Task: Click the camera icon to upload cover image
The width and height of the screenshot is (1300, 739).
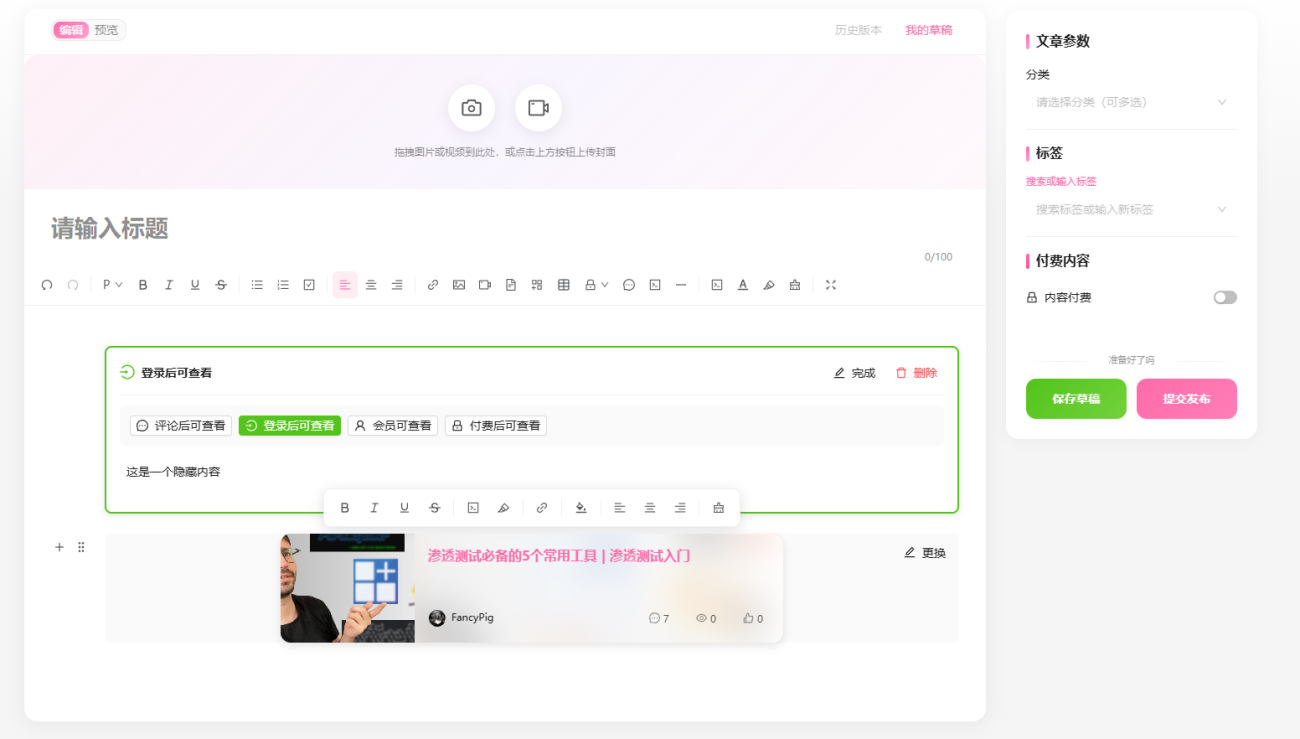Action: pos(471,108)
